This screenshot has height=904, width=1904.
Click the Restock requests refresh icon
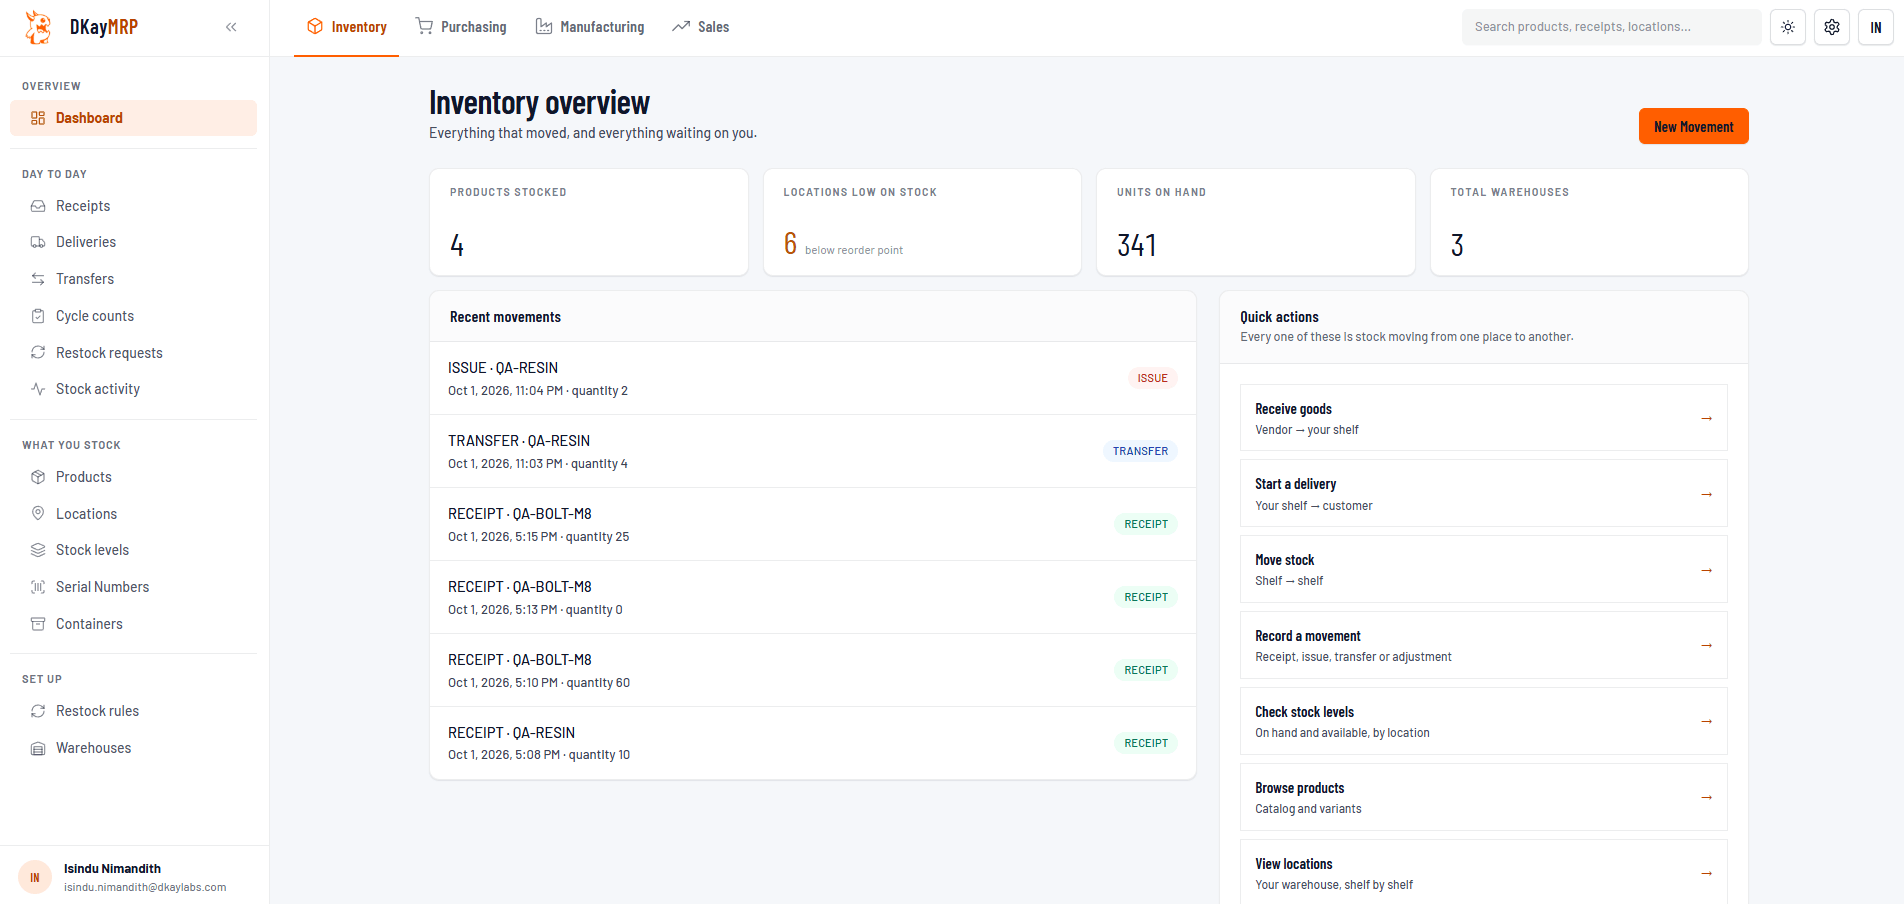(x=38, y=353)
